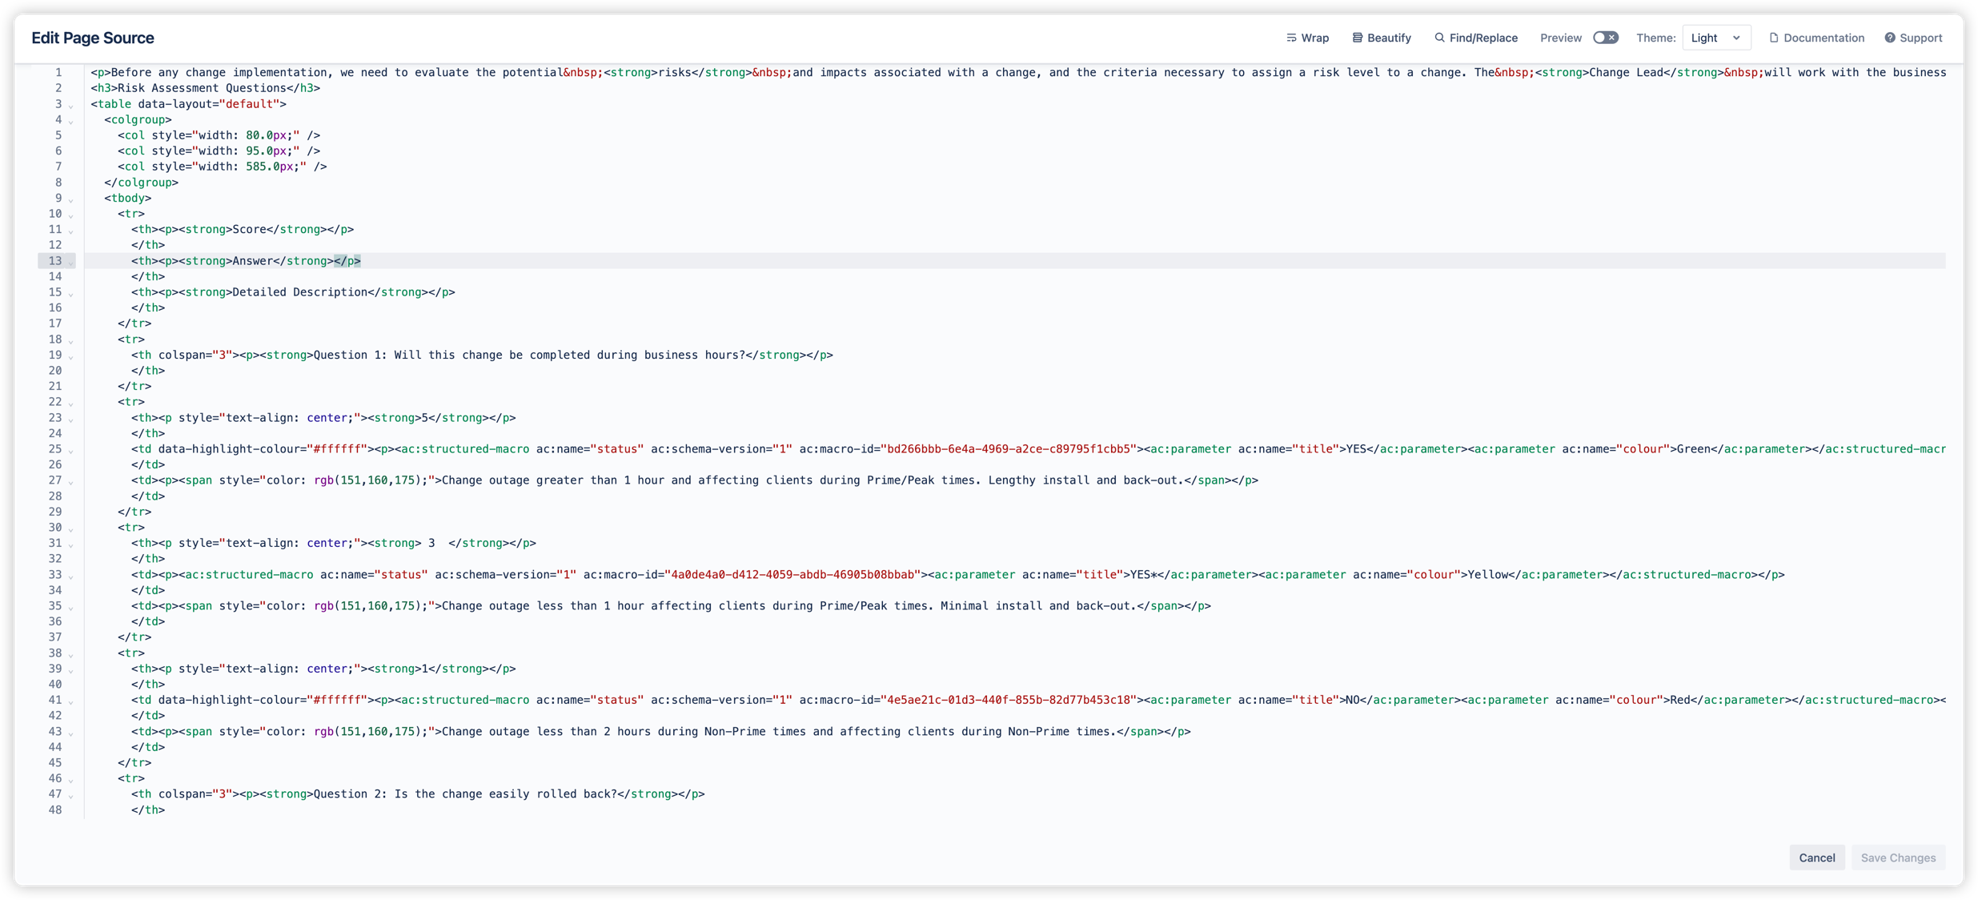1978x900 pixels.
Task: Collapse the tr row at line 46
Action: (71, 778)
